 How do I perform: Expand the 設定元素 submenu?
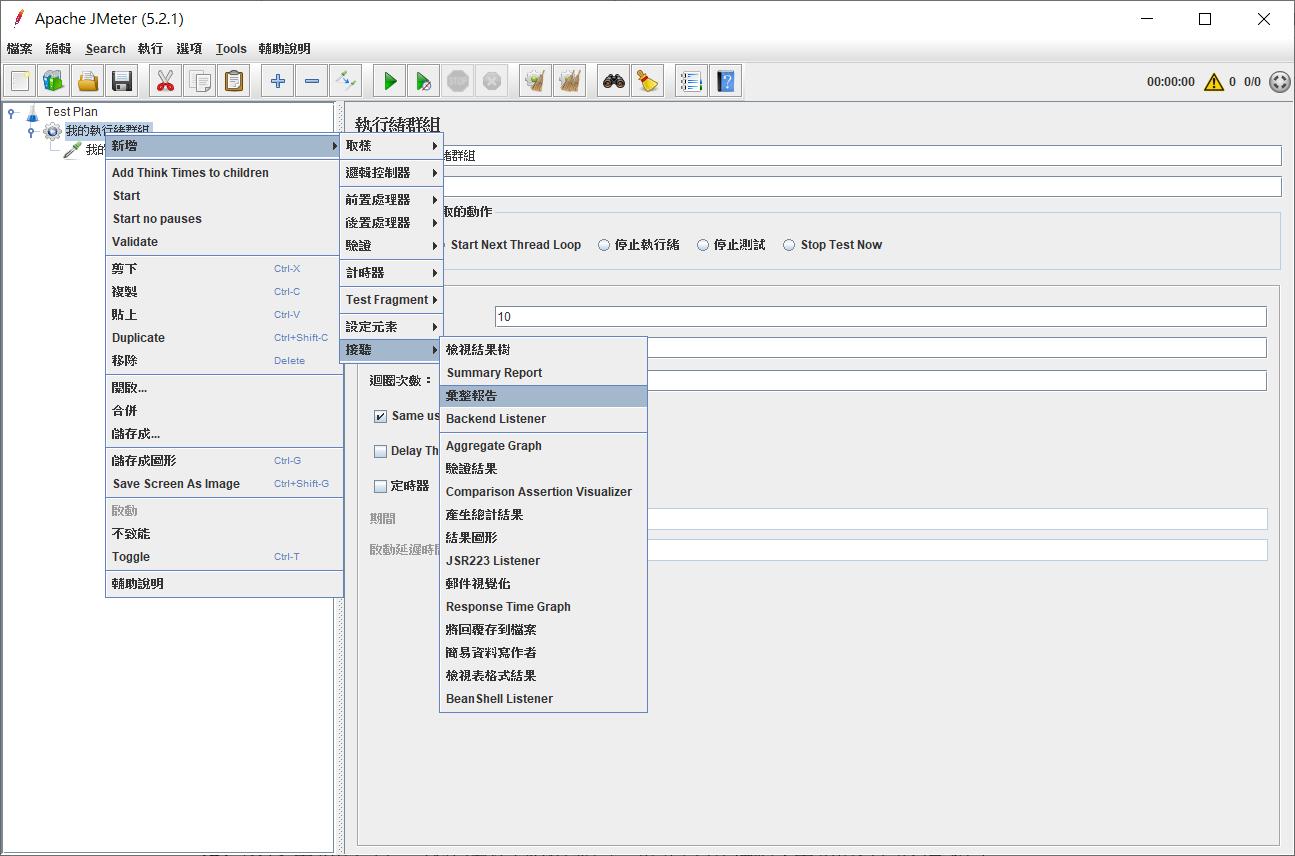coord(391,327)
